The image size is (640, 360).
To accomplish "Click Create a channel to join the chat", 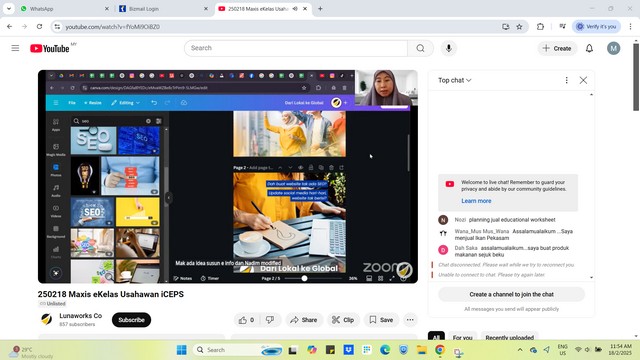I will (x=511, y=294).
